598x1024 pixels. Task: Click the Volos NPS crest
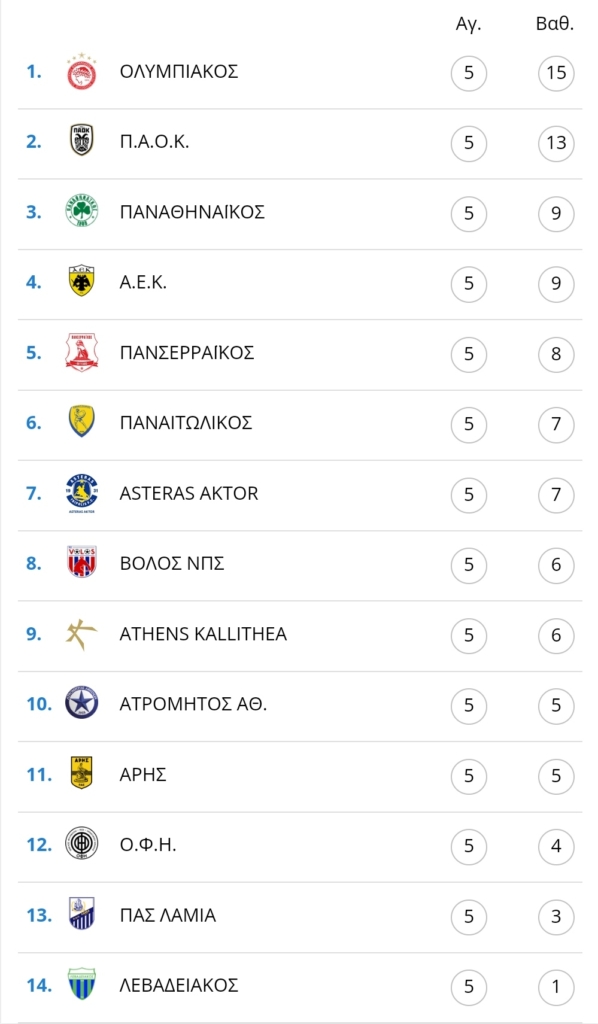pos(82,562)
